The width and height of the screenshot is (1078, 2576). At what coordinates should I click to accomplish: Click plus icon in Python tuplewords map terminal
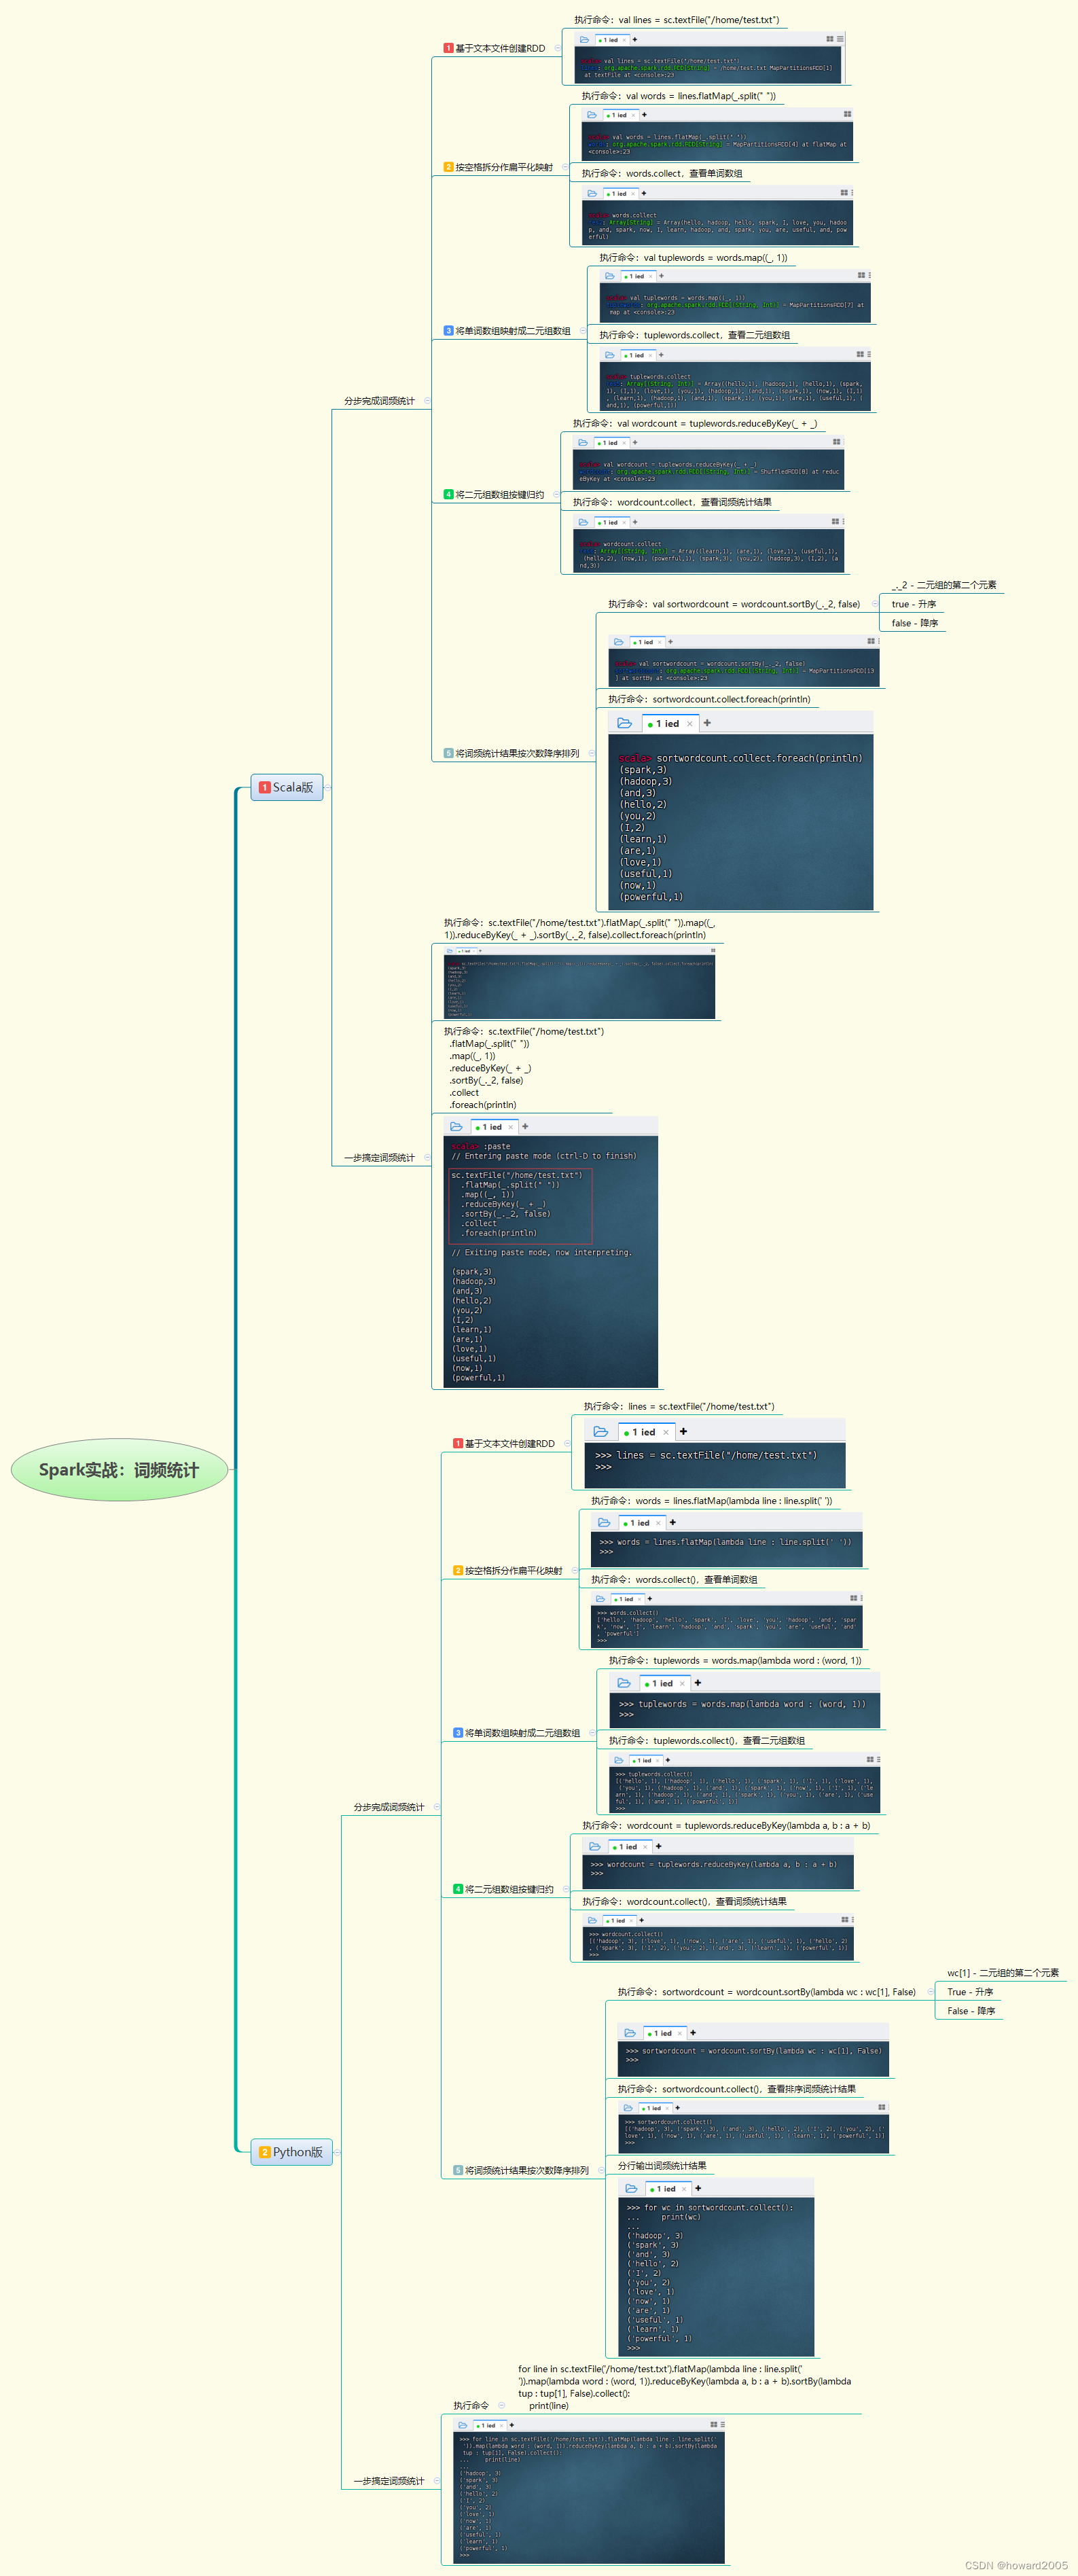coord(698,1683)
